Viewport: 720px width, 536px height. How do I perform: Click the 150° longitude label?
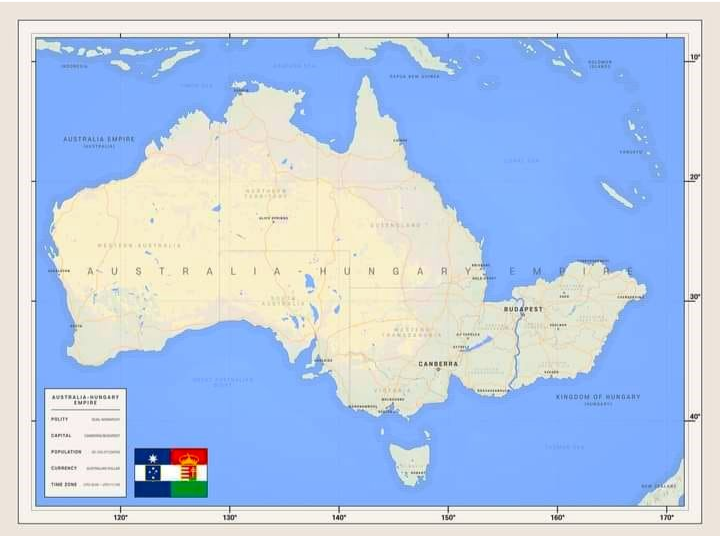coord(449,518)
